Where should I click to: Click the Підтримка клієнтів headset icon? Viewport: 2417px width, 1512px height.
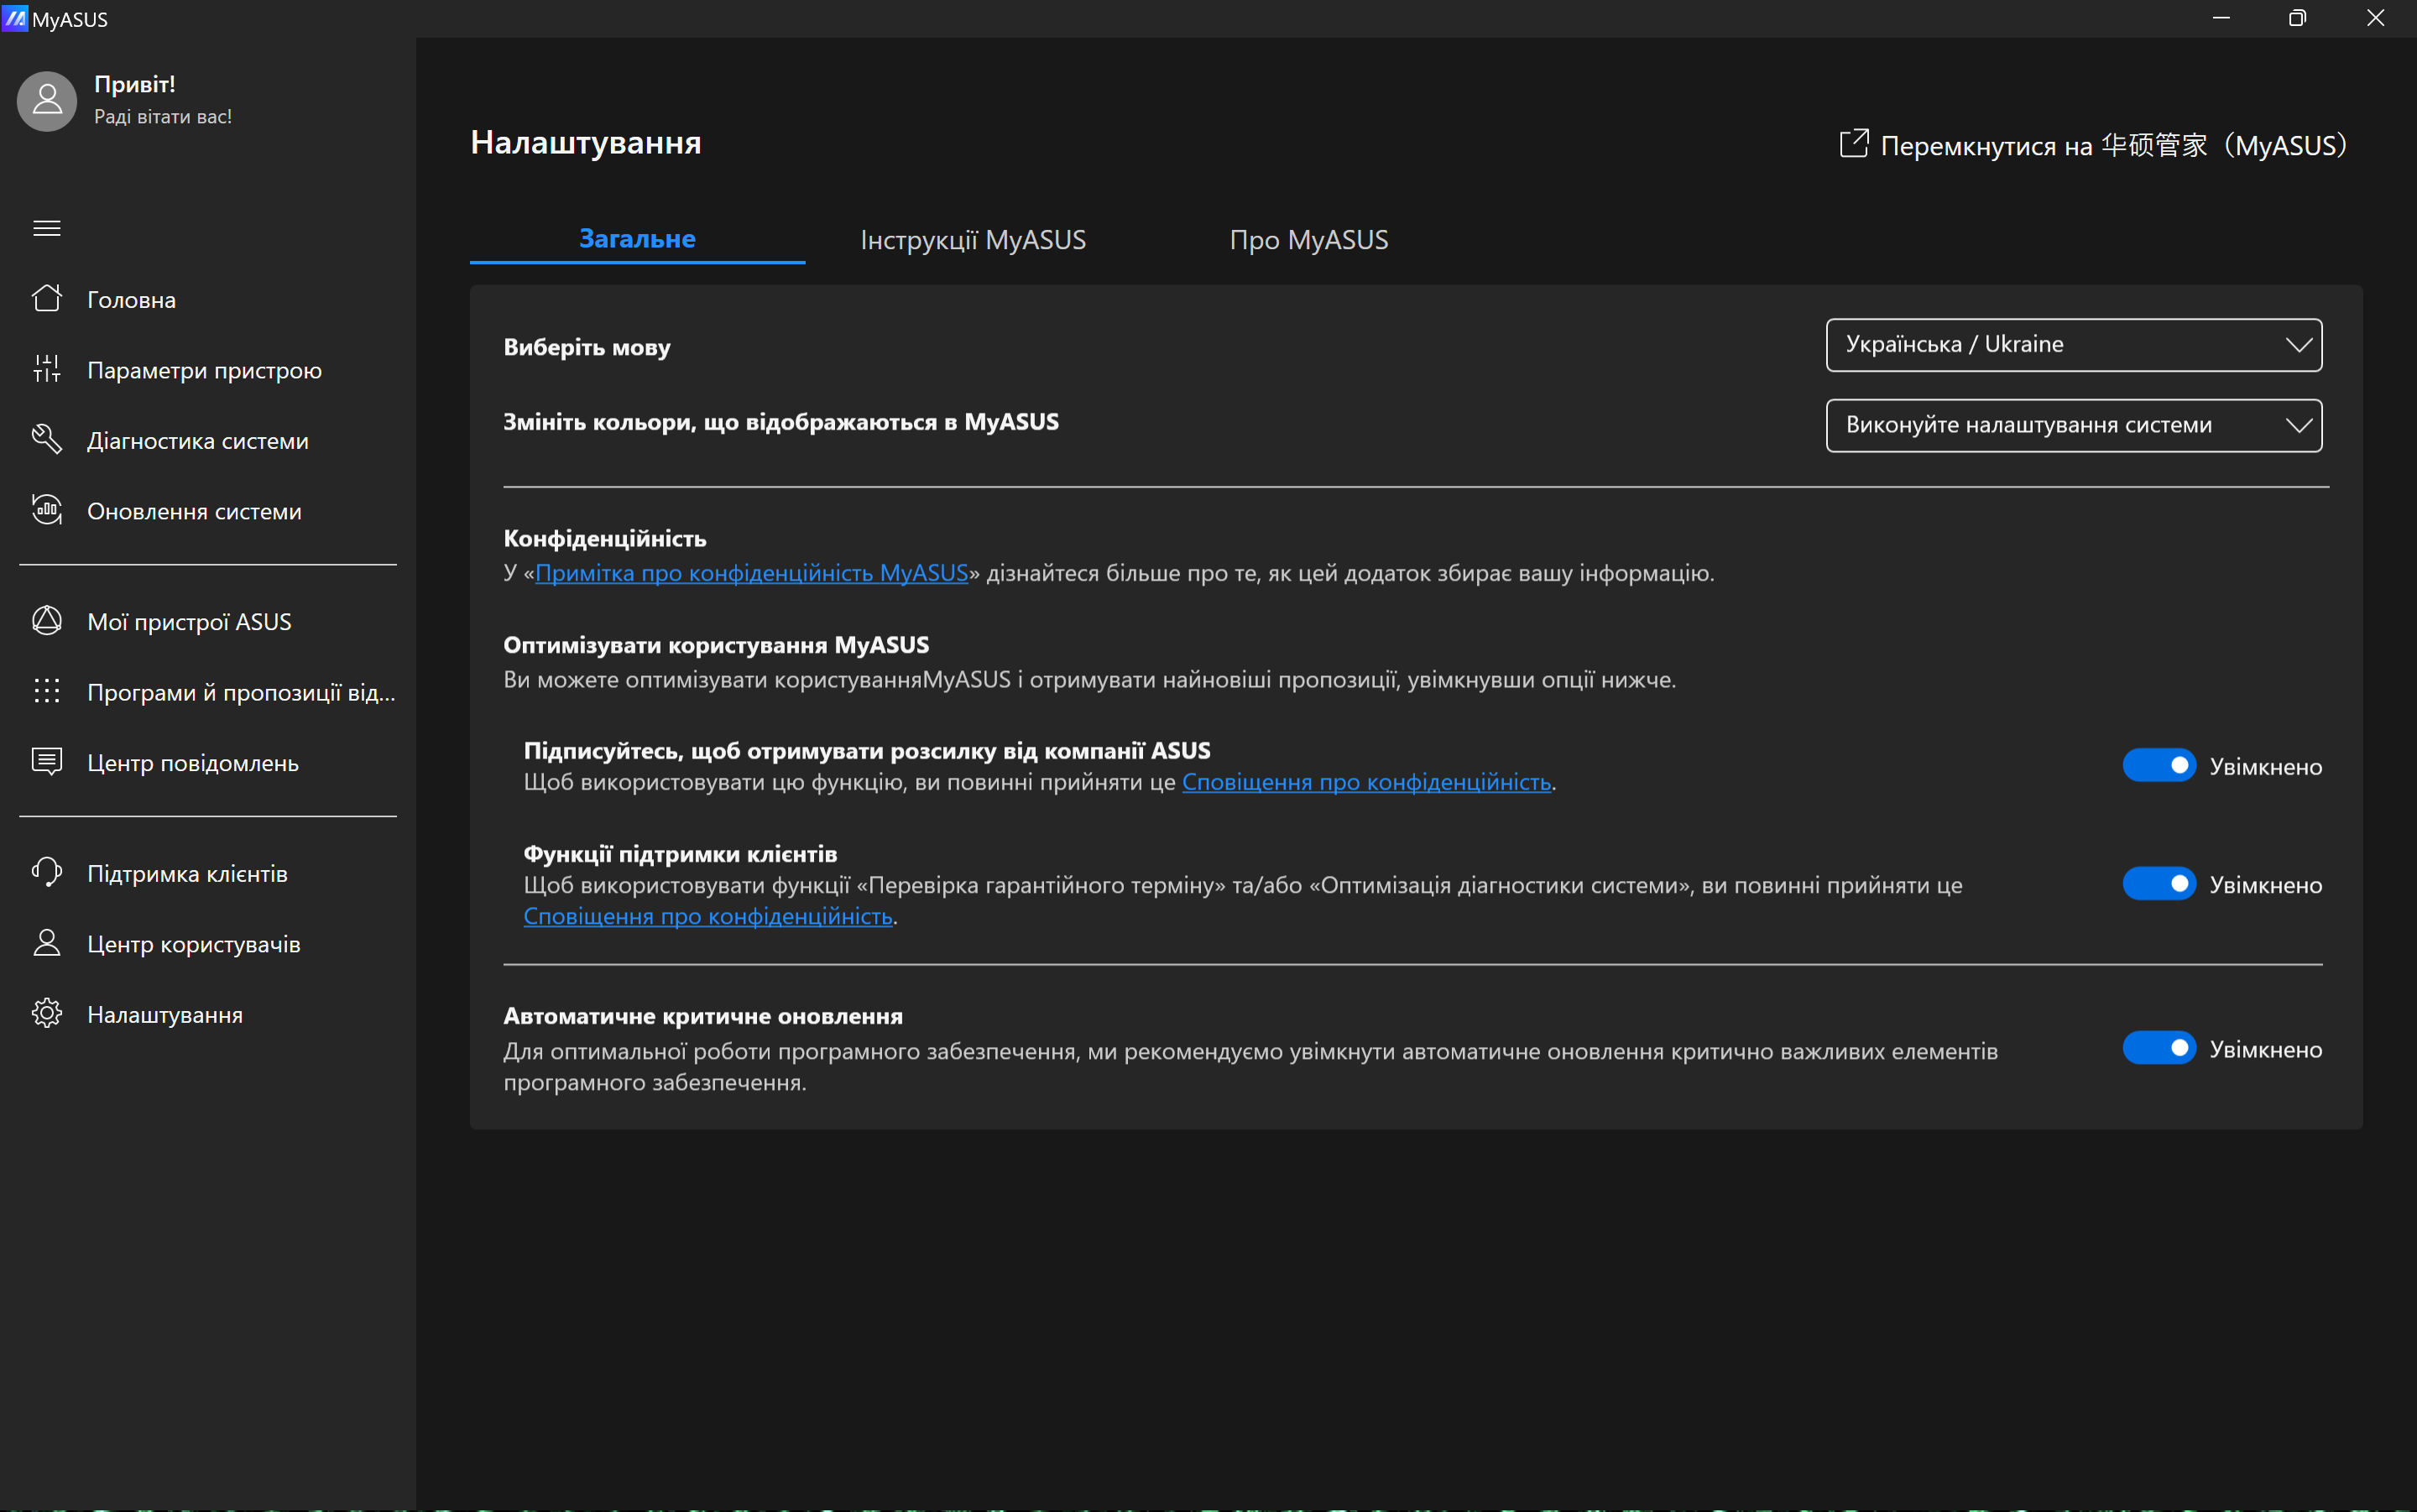point(47,873)
